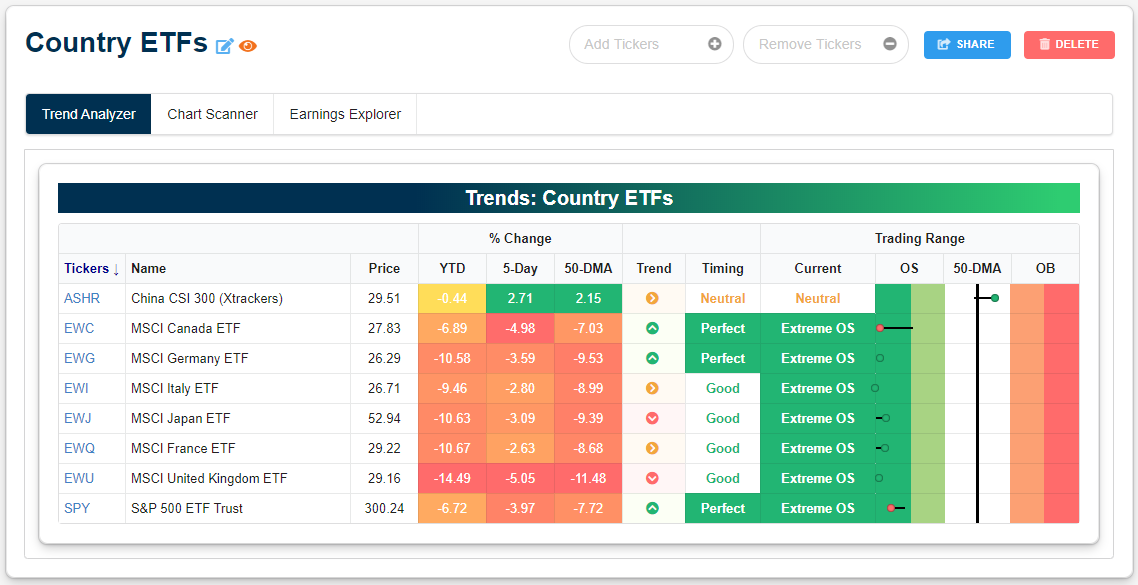Click the MSCI United Kingdom ETF name
The height and width of the screenshot is (585, 1138).
click(209, 478)
